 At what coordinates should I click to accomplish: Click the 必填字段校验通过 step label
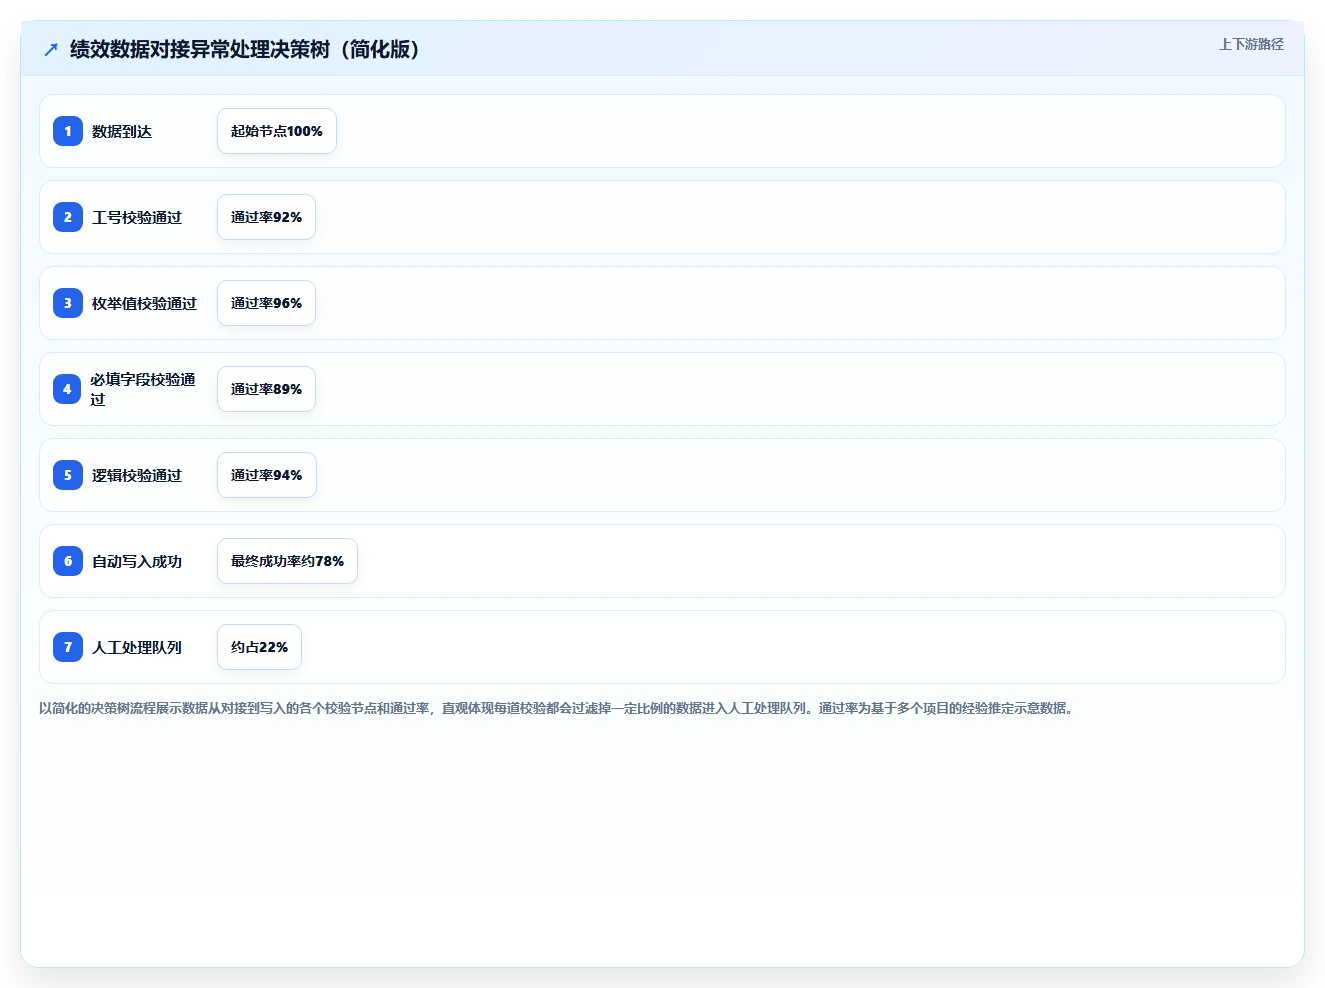[143, 389]
